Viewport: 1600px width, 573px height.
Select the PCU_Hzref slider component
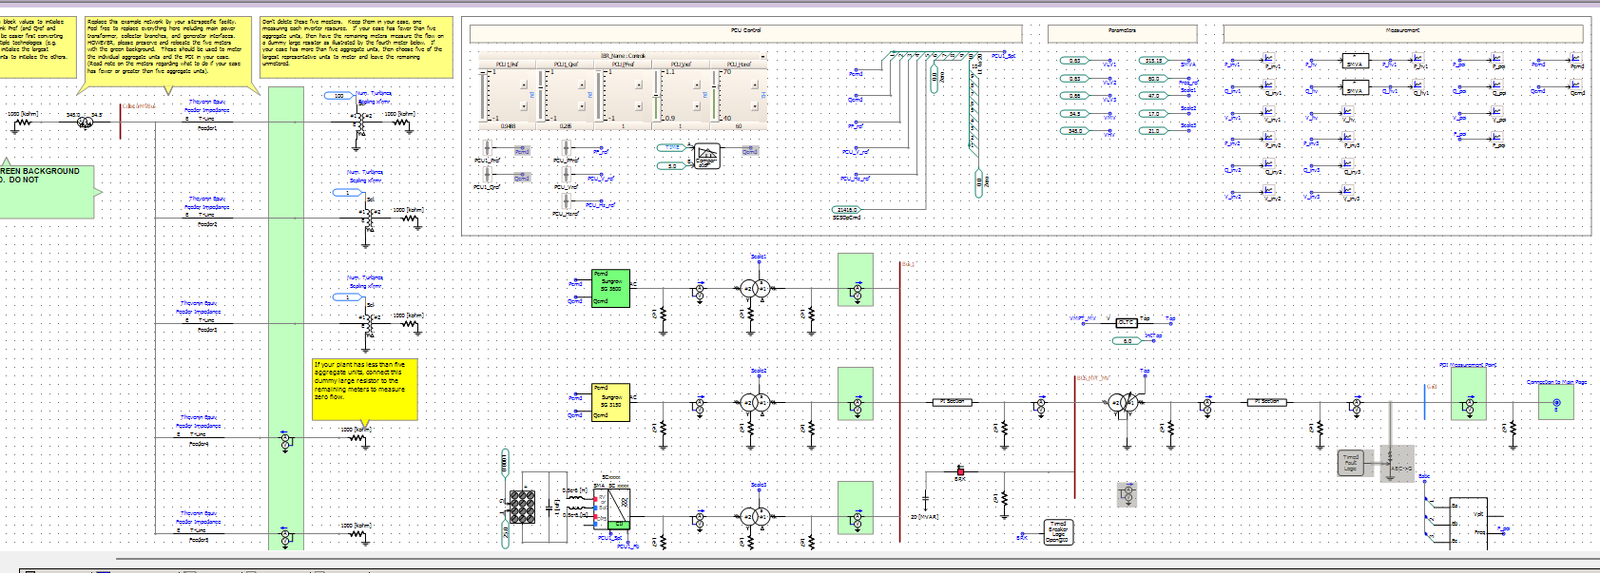[x=566, y=200]
